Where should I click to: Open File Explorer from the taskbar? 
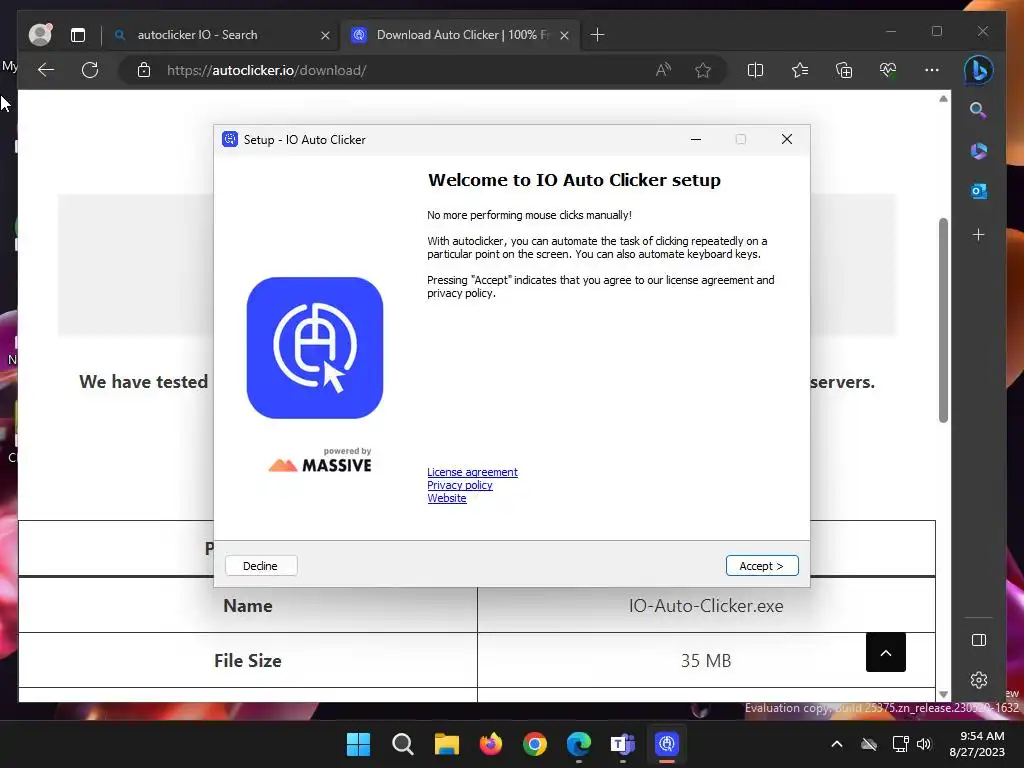point(447,744)
